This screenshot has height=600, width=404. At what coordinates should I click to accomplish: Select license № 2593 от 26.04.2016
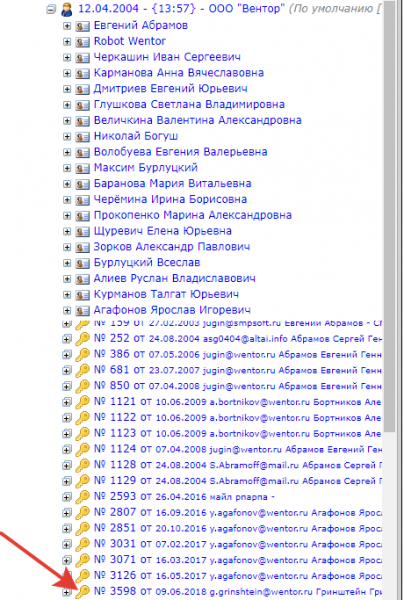pyautogui.click(x=184, y=496)
